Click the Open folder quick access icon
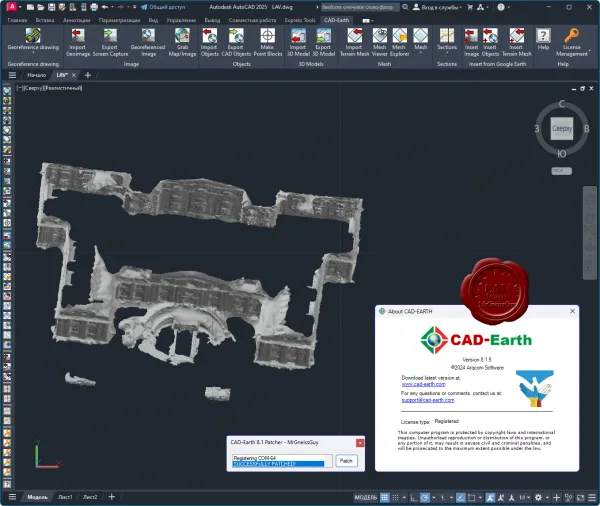The width and height of the screenshot is (600, 506). 41,7
